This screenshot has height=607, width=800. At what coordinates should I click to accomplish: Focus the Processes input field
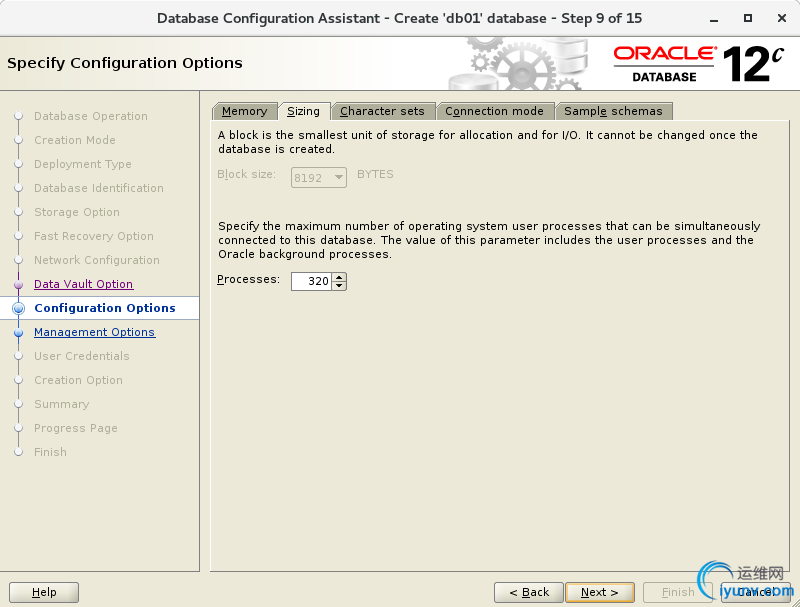pyautogui.click(x=312, y=281)
